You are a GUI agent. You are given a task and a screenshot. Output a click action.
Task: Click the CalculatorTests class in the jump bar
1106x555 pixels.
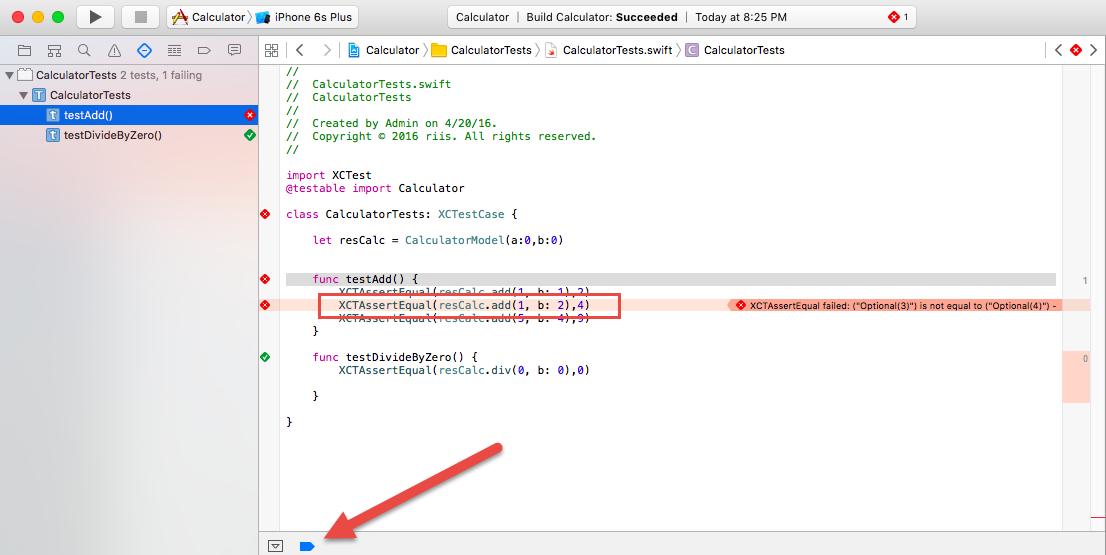(736, 50)
